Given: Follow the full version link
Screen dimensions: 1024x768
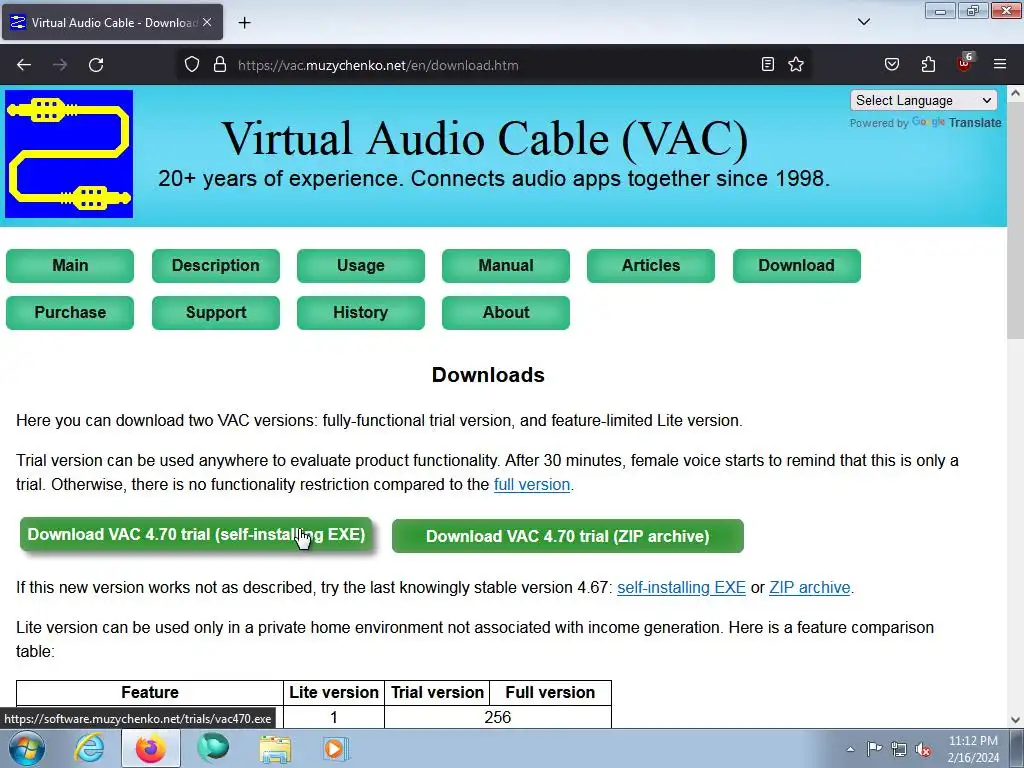Looking at the screenshot, I should pos(532,485).
